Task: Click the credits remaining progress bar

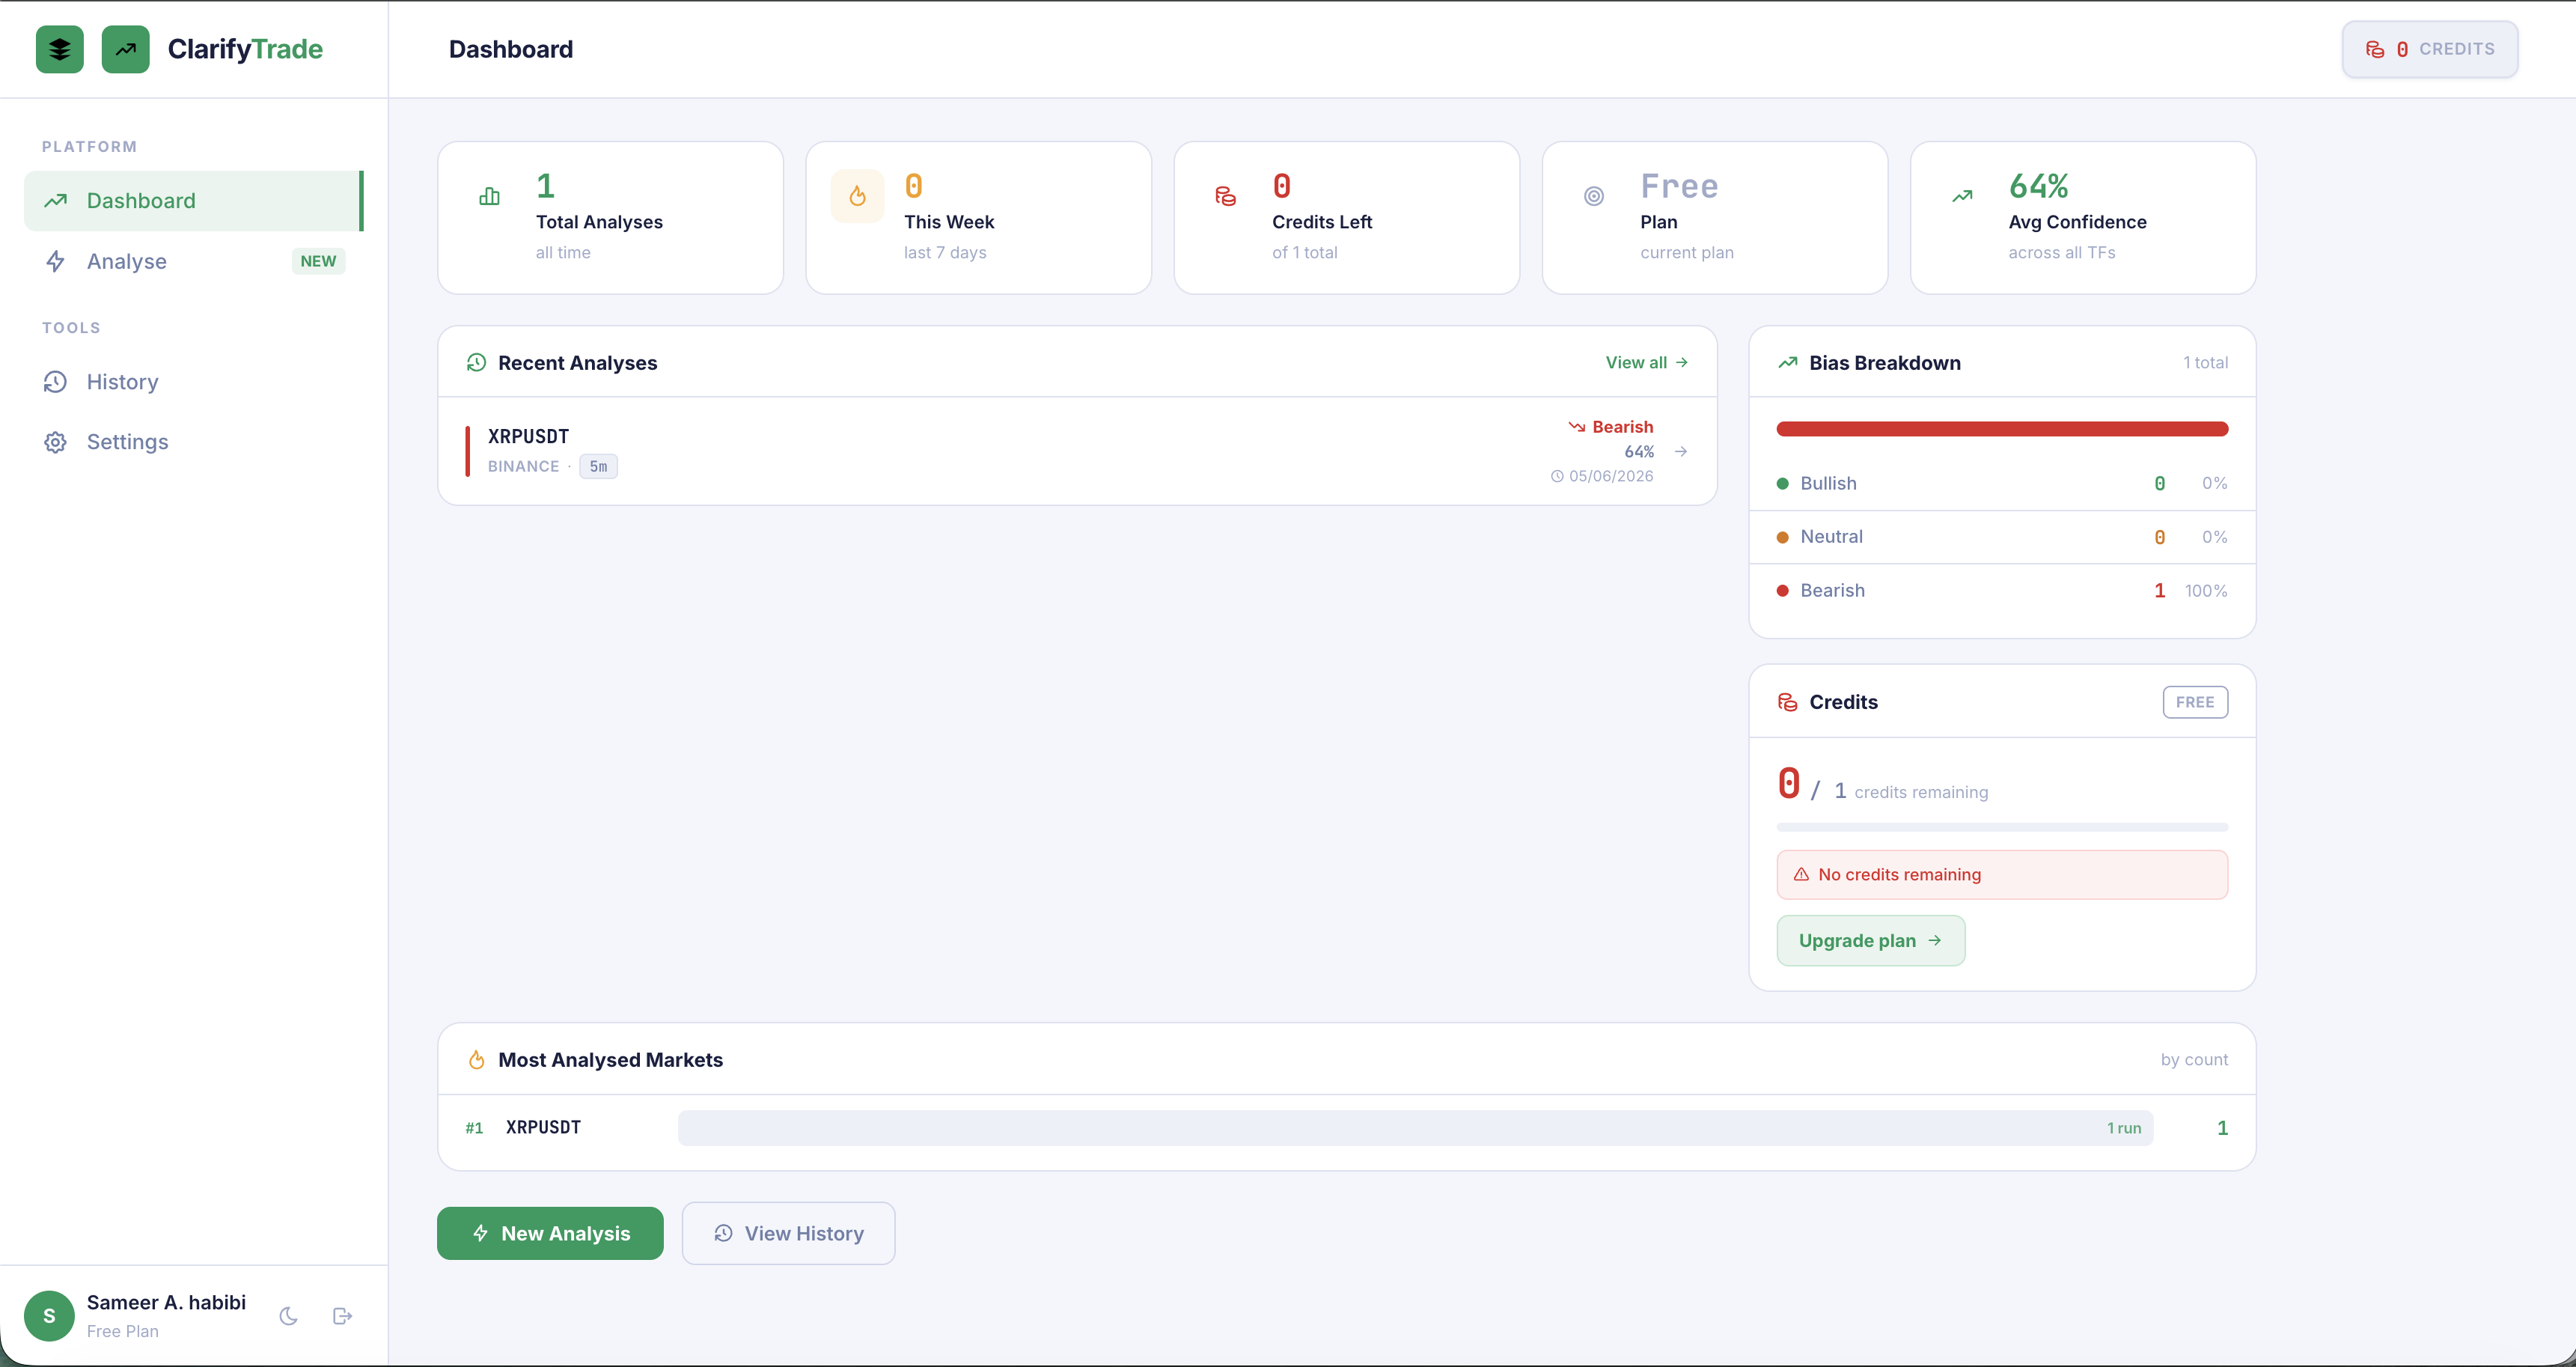Action: [2002, 827]
